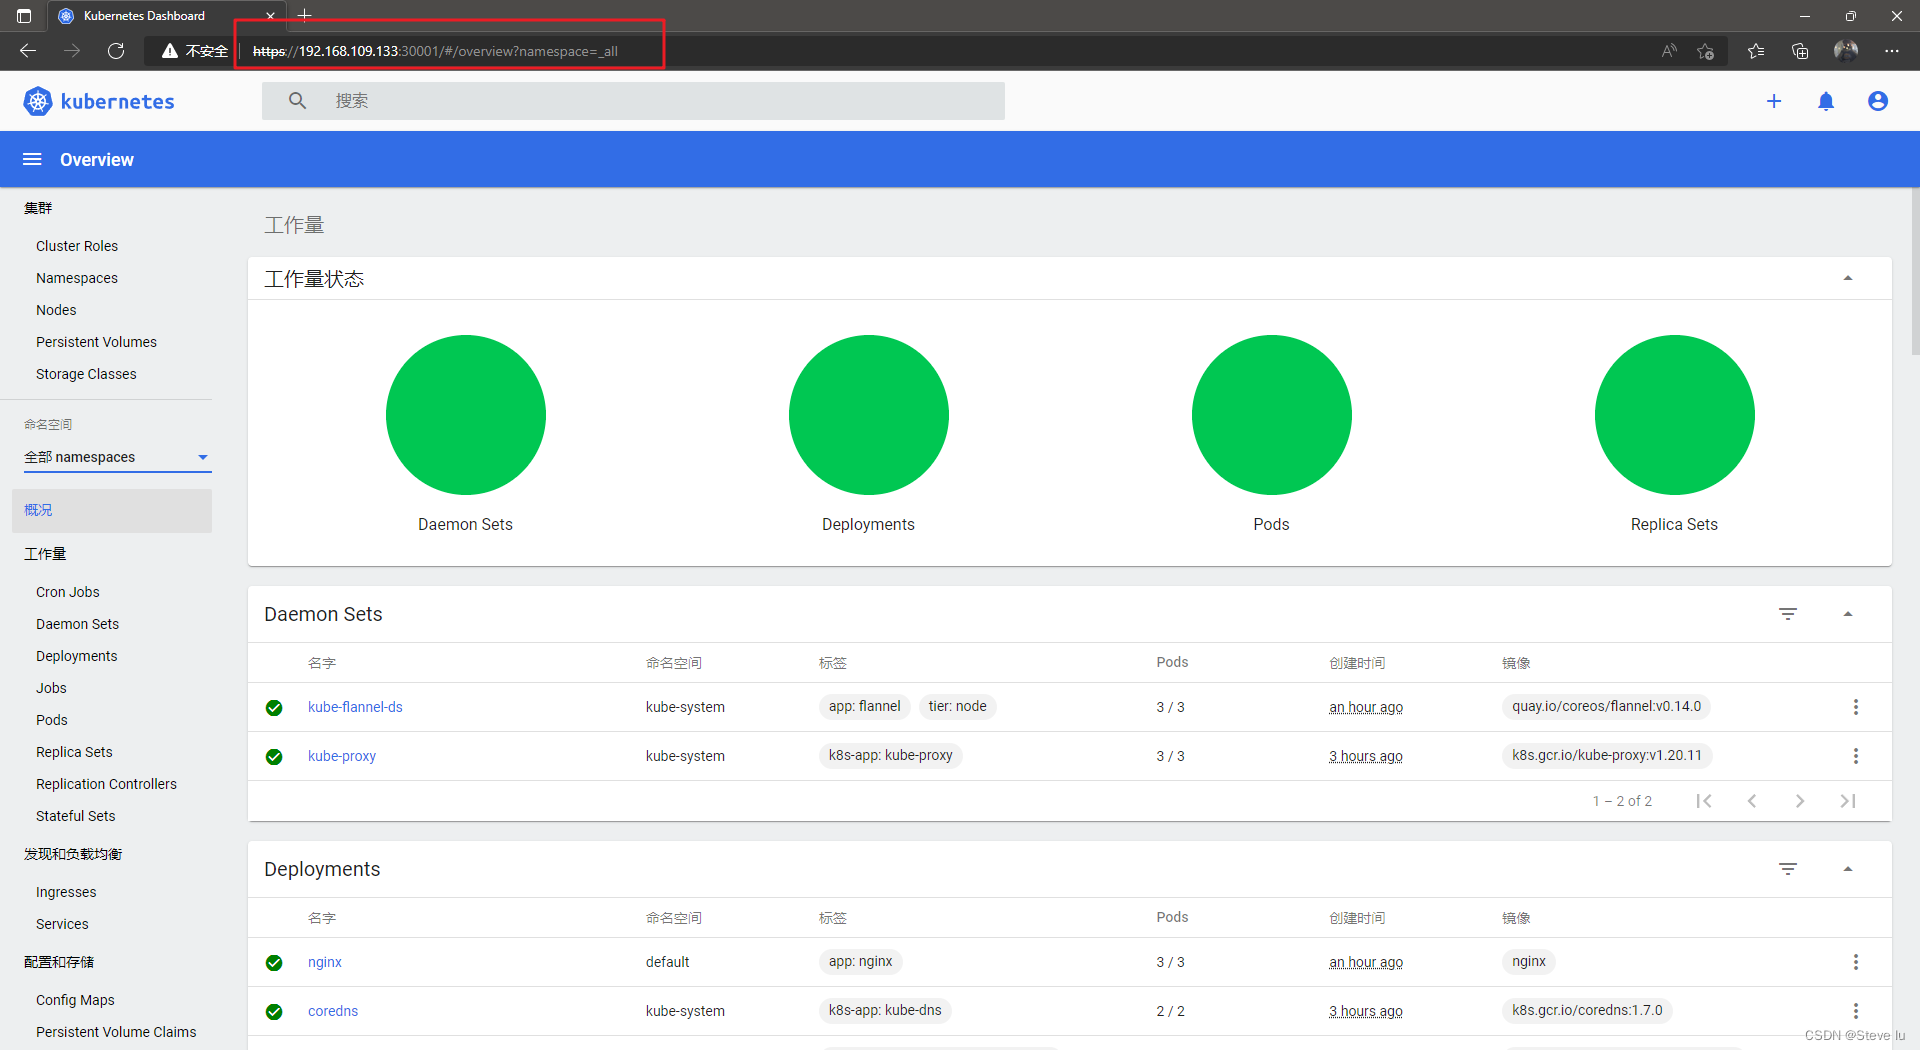Click the 'k8s-app: kube-dns' label chip

coord(885,1010)
